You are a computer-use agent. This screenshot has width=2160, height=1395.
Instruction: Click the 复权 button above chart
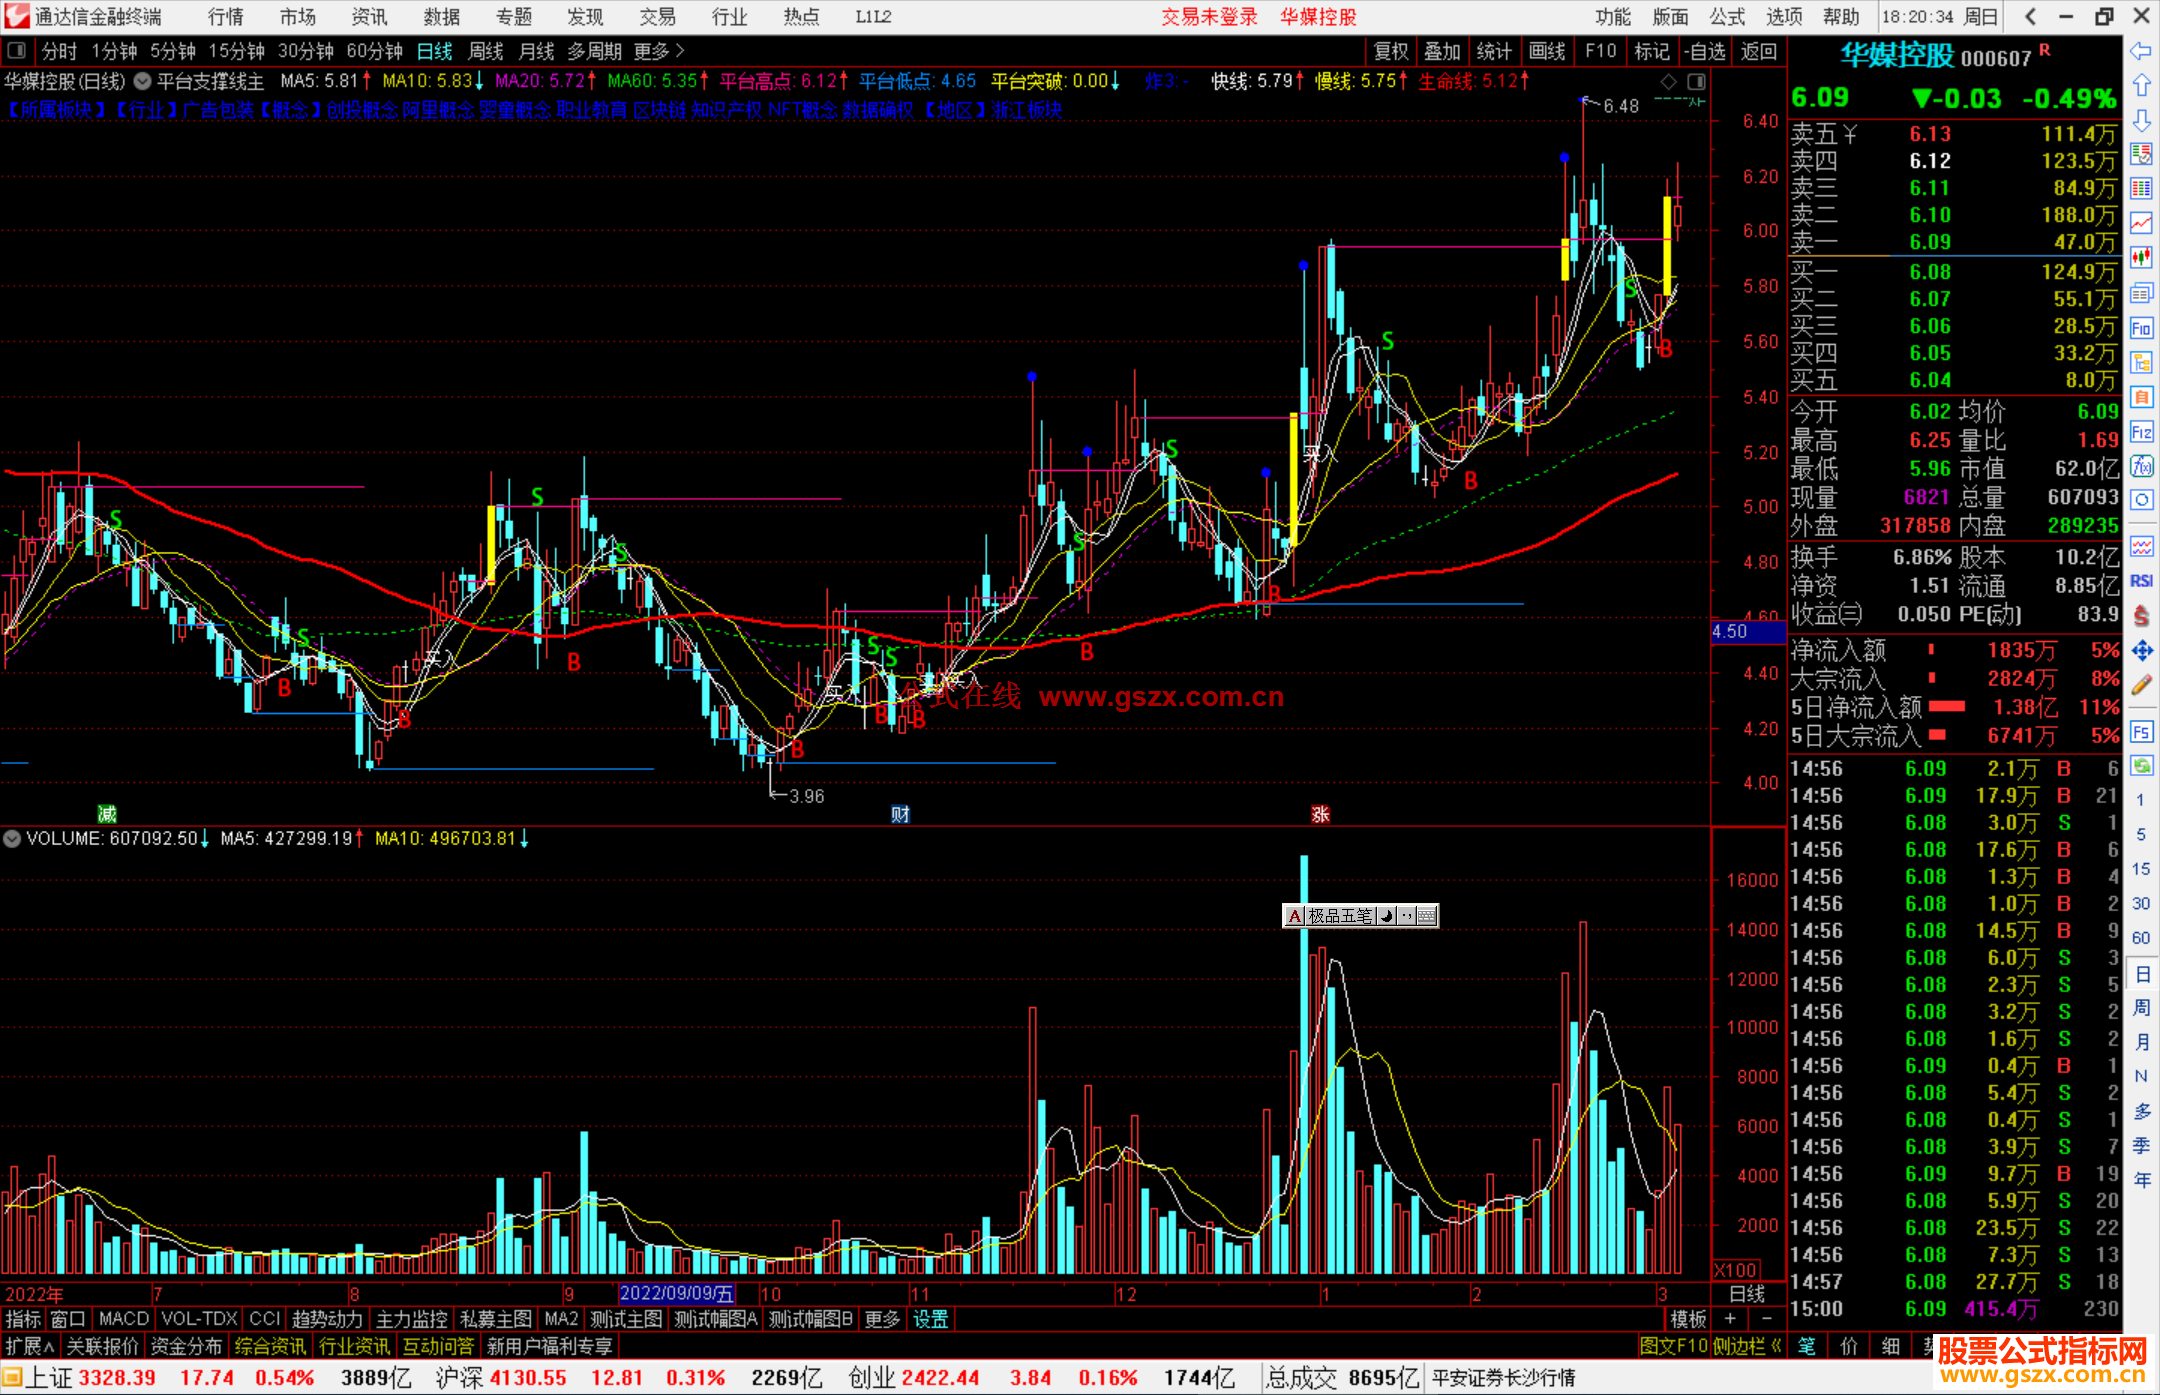1390,51
